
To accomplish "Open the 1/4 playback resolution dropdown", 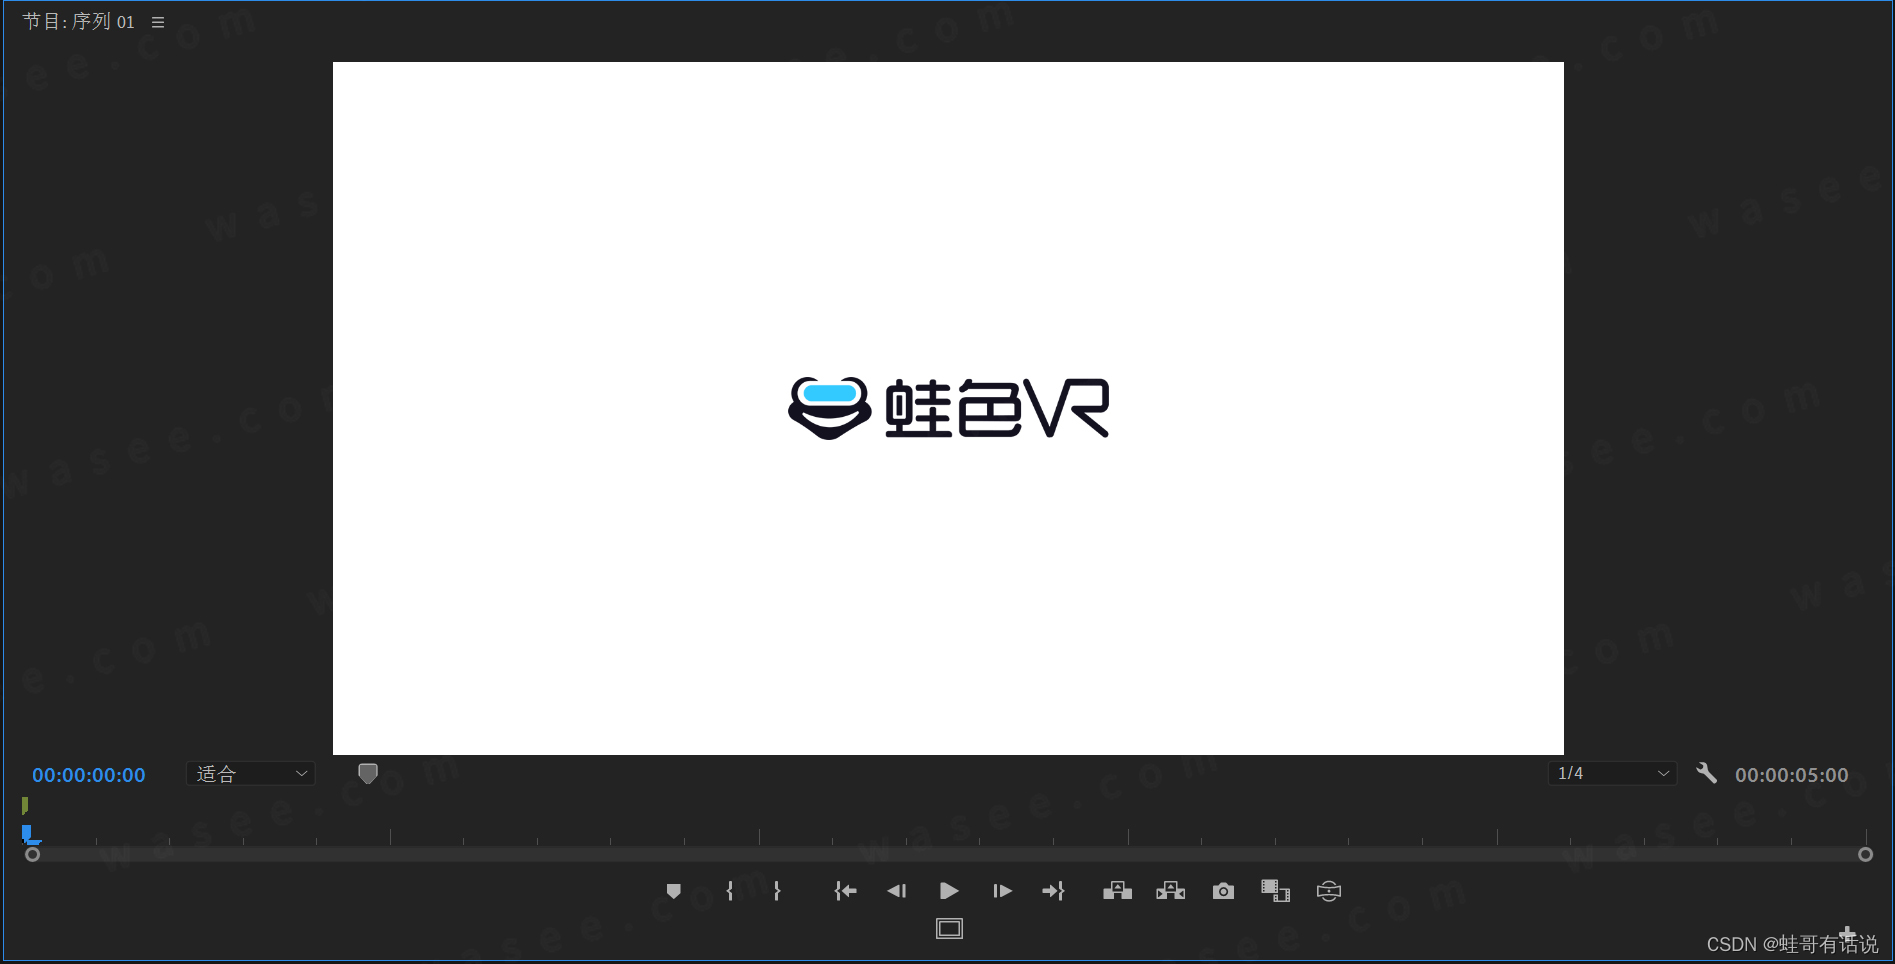I will [x=1613, y=773].
